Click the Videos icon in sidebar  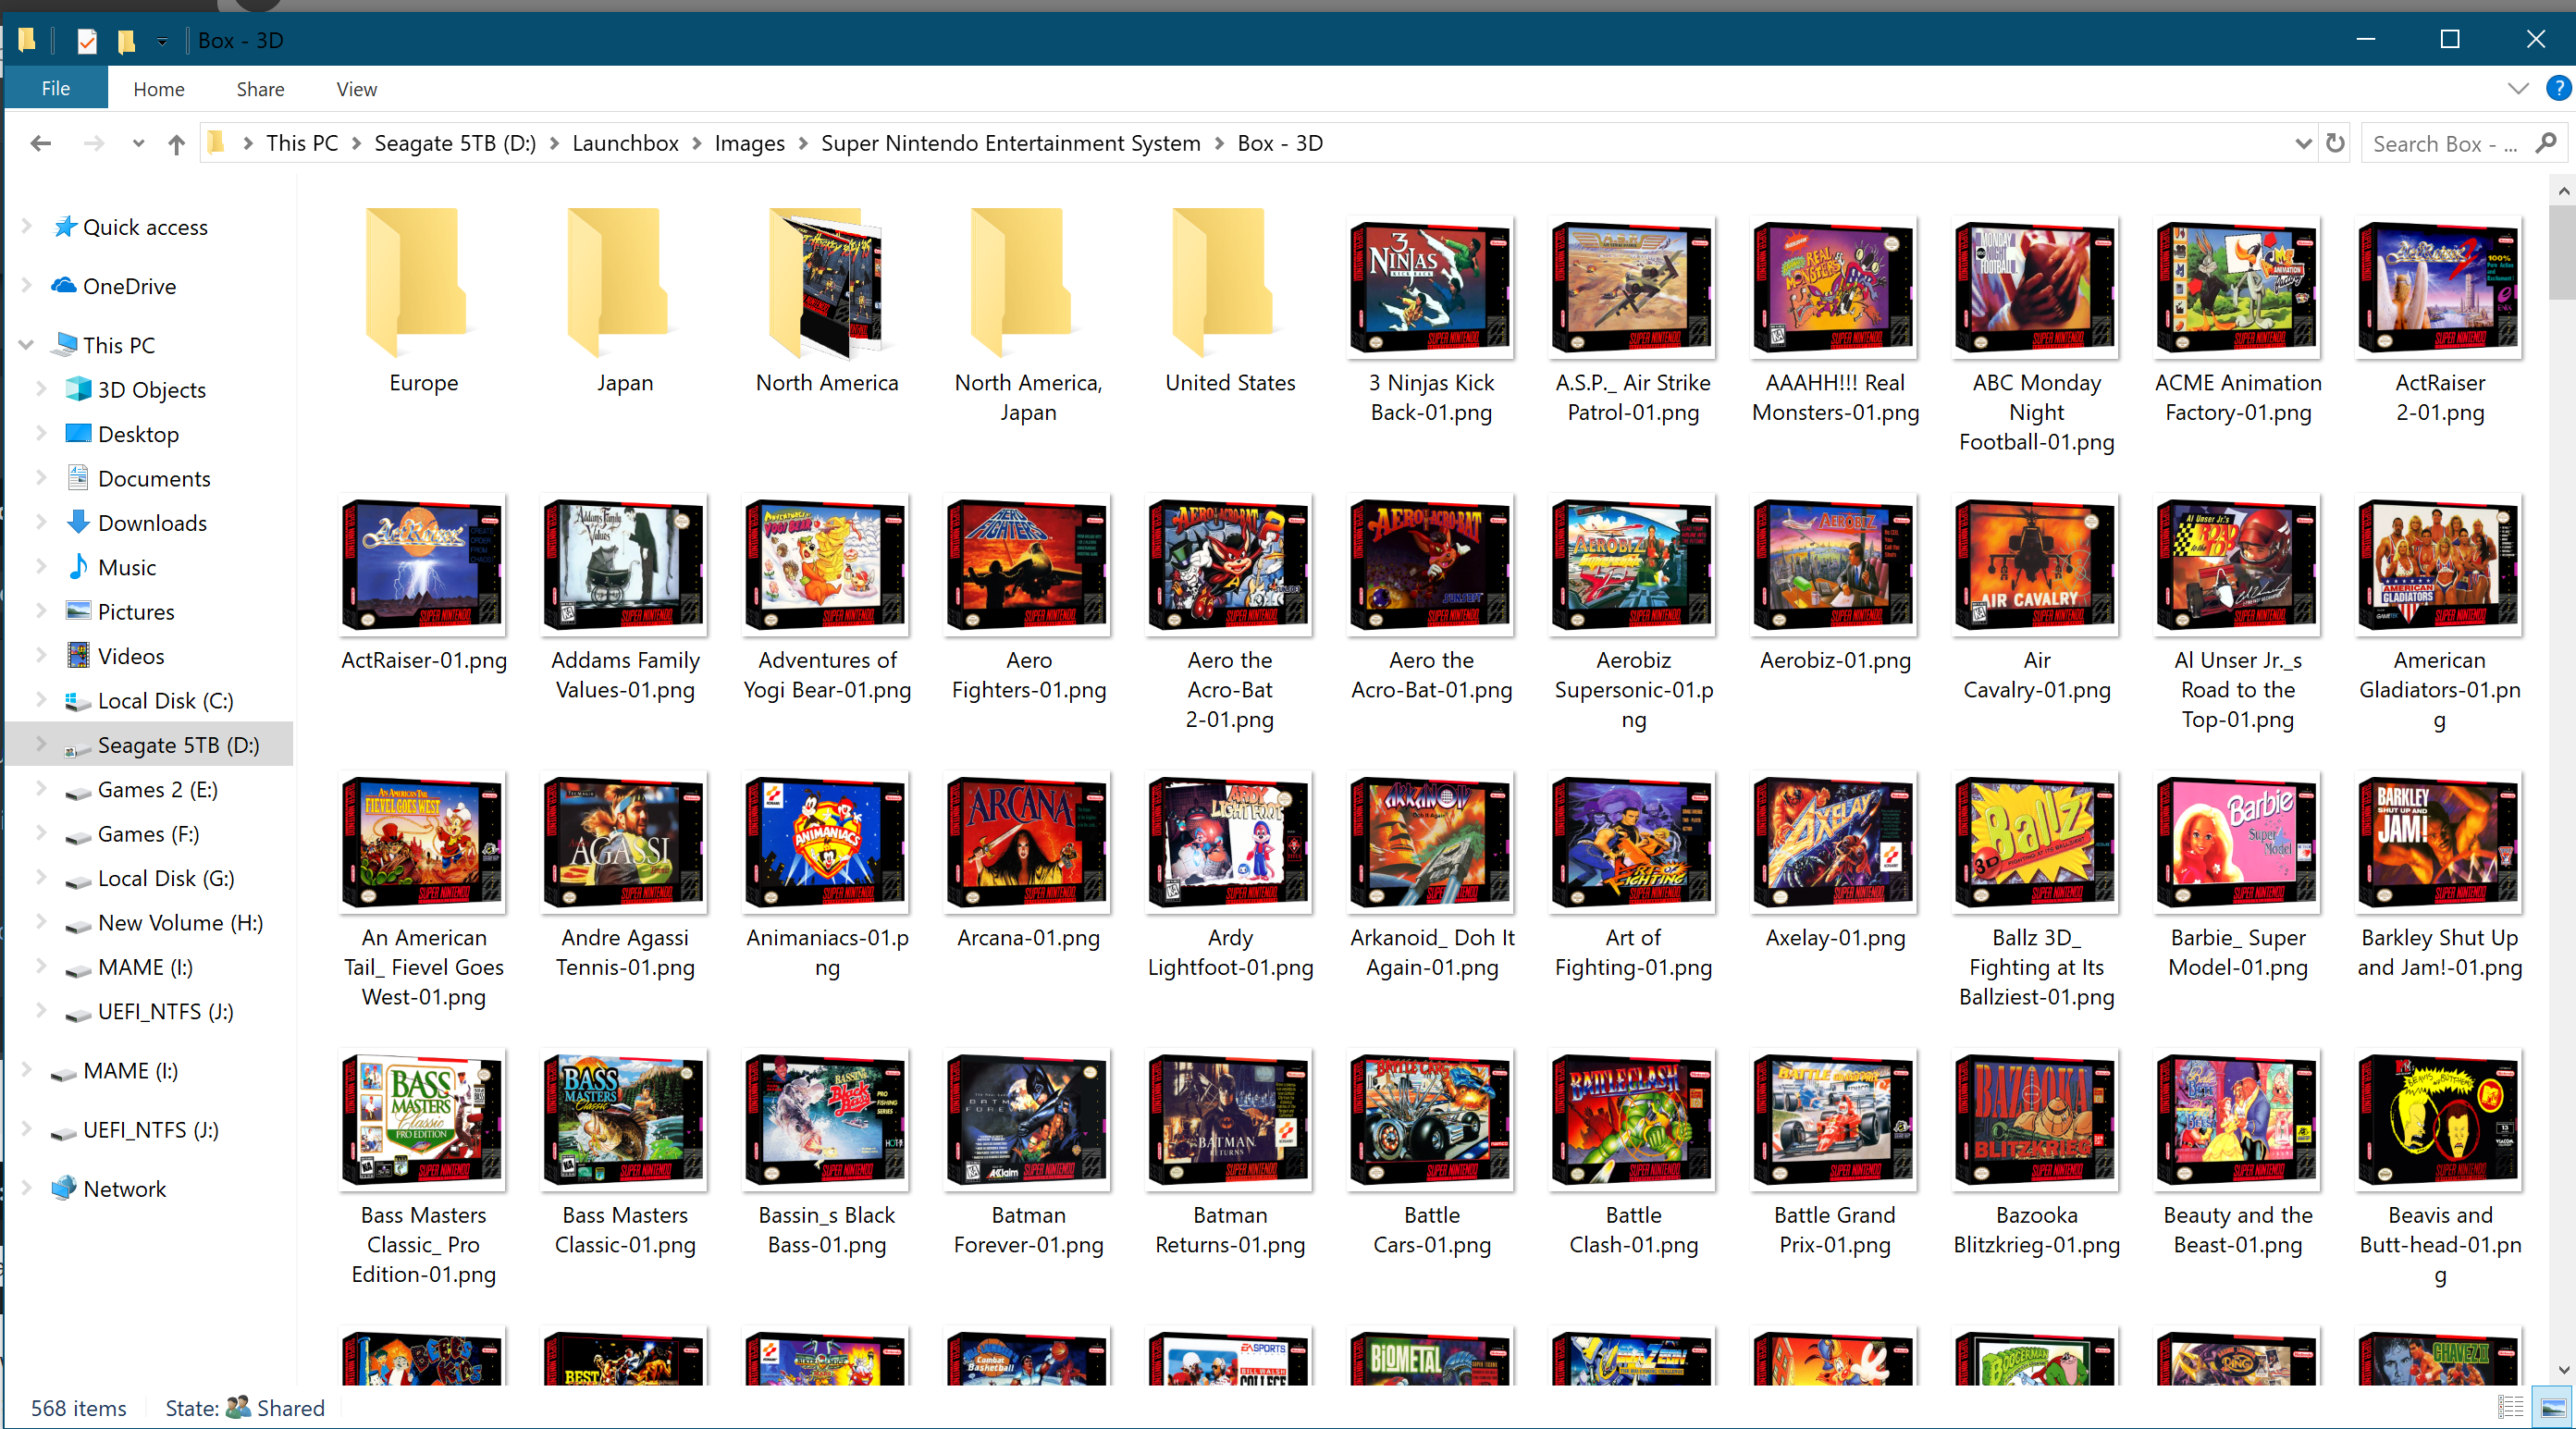pos(79,656)
